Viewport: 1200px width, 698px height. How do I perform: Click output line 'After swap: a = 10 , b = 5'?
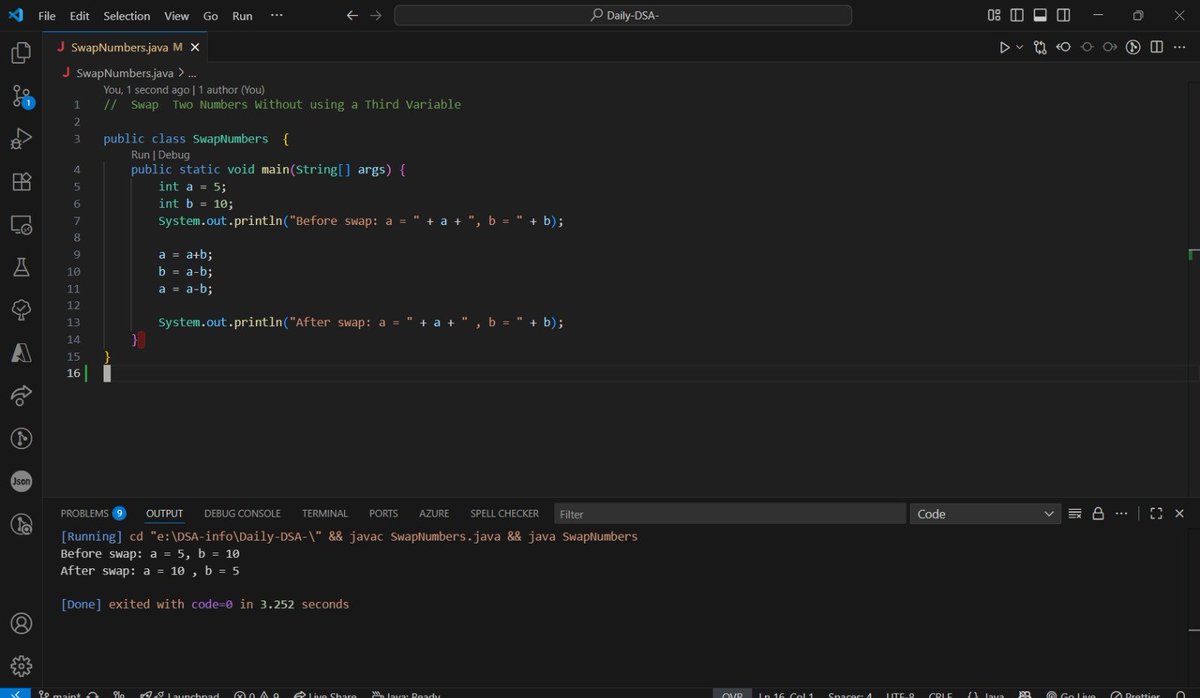tap(150, 570)
